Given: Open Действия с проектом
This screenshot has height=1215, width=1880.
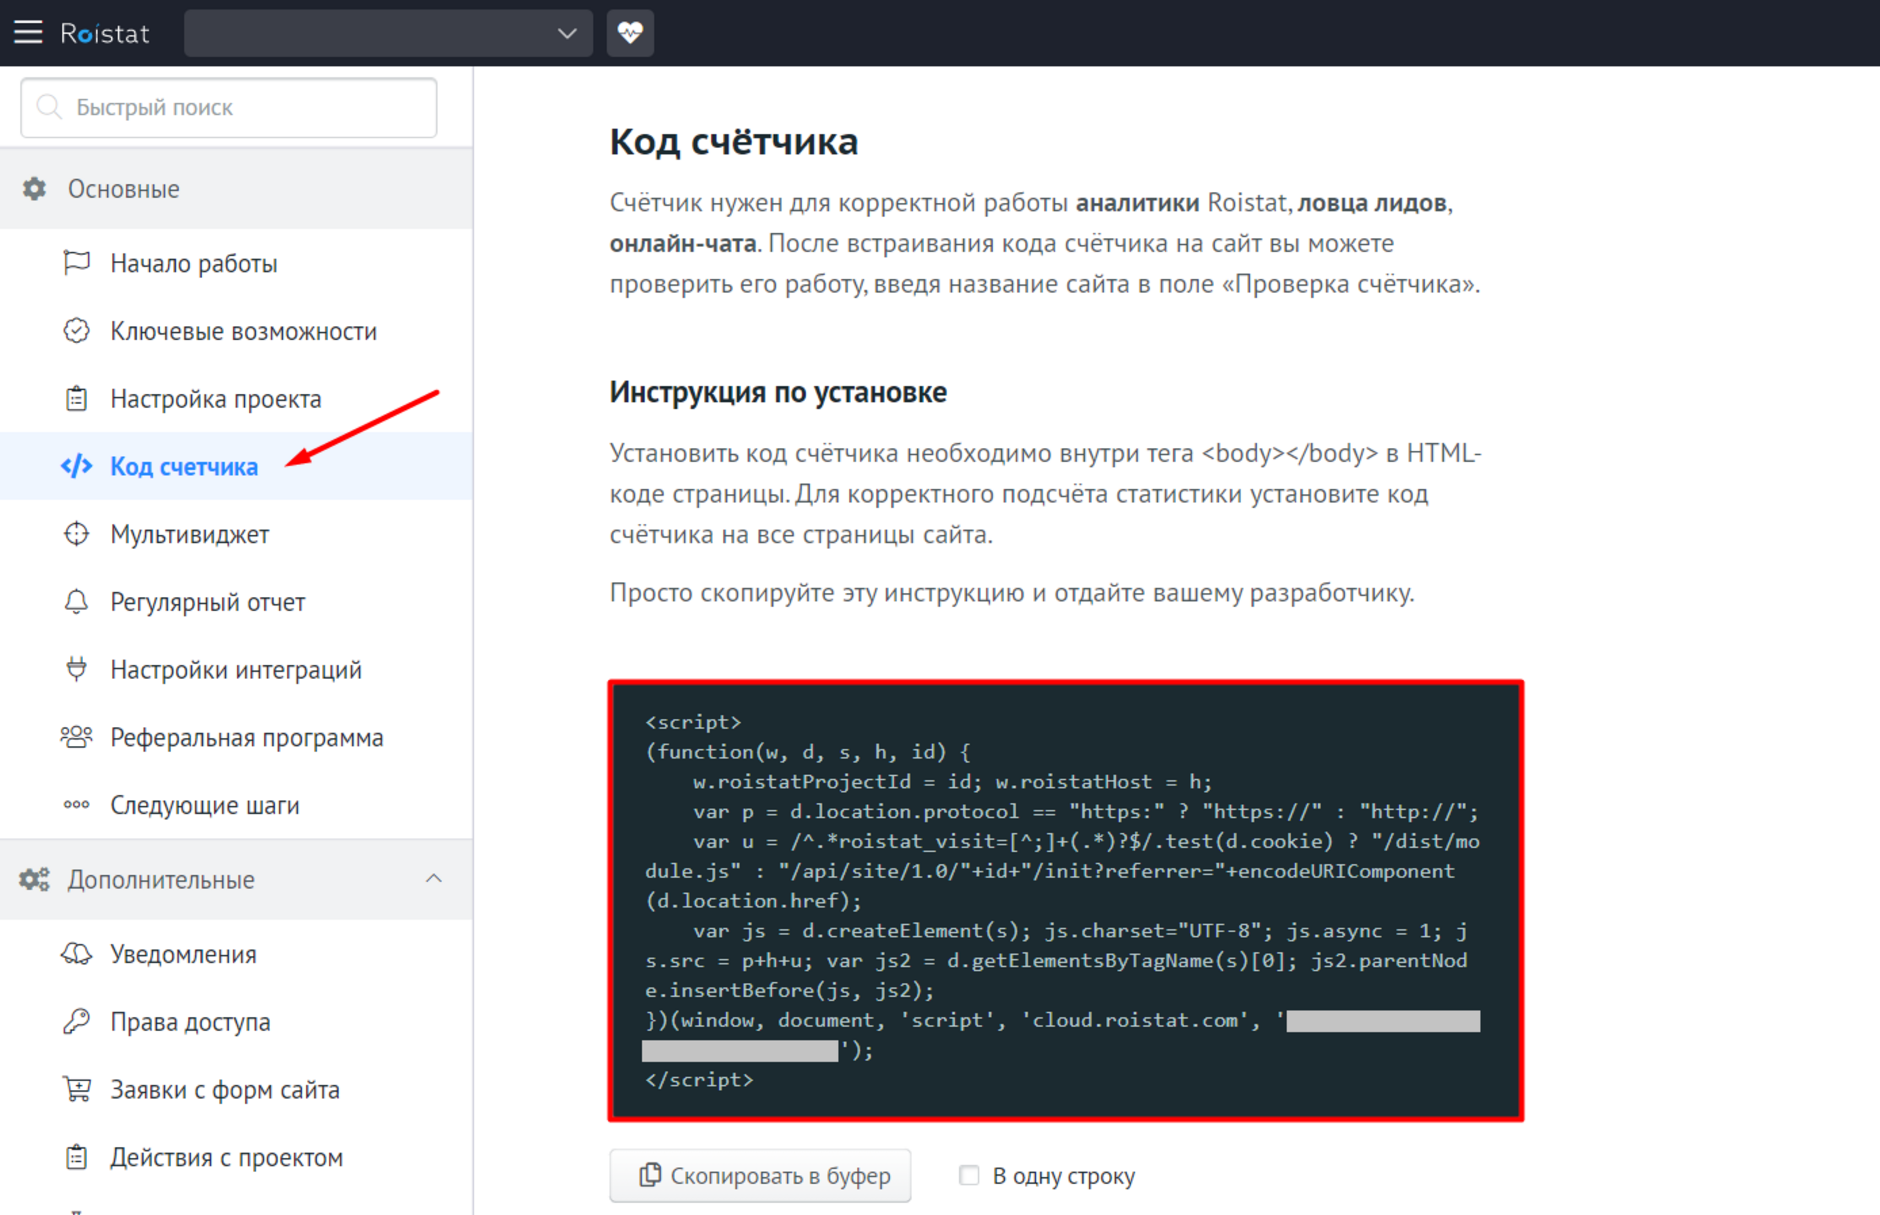Looking at the screenshot, I should (x=227, y=1157).
